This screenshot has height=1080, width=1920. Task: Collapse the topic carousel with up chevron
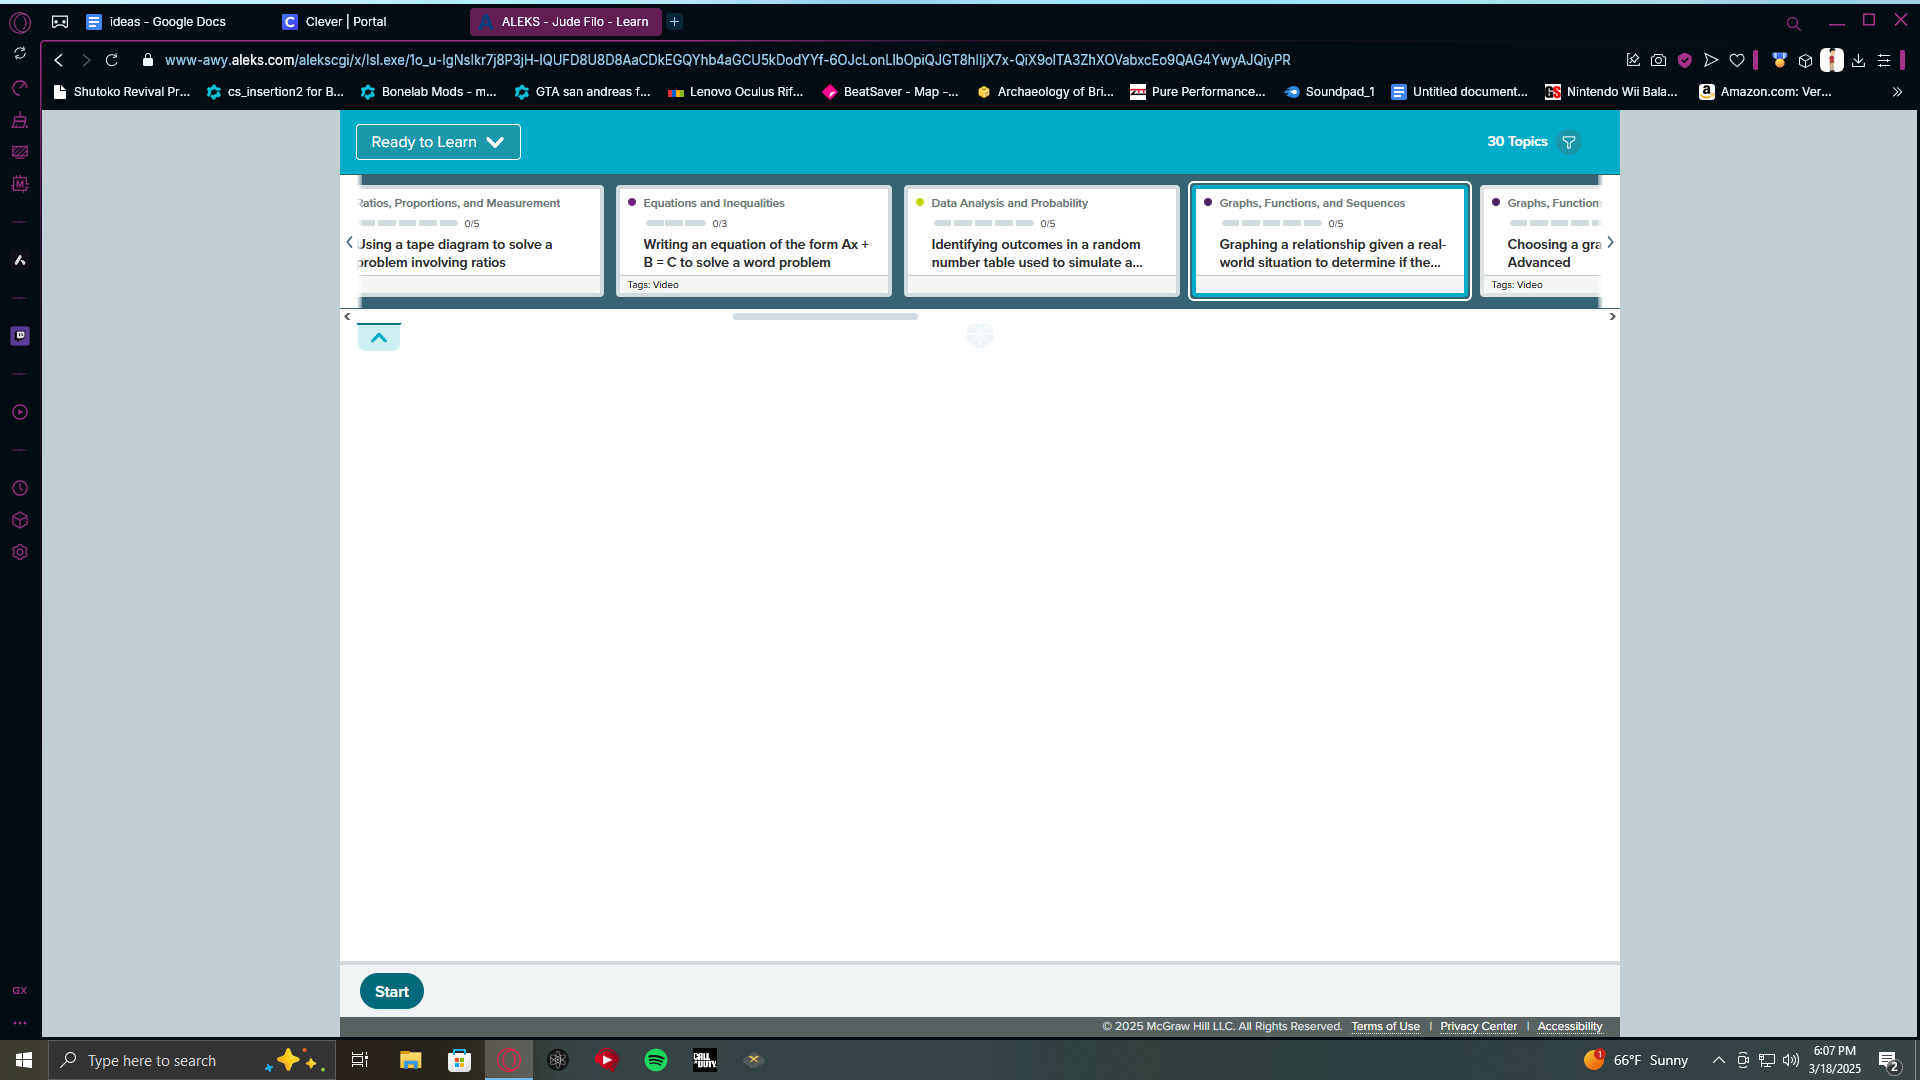tap(379, 338)
